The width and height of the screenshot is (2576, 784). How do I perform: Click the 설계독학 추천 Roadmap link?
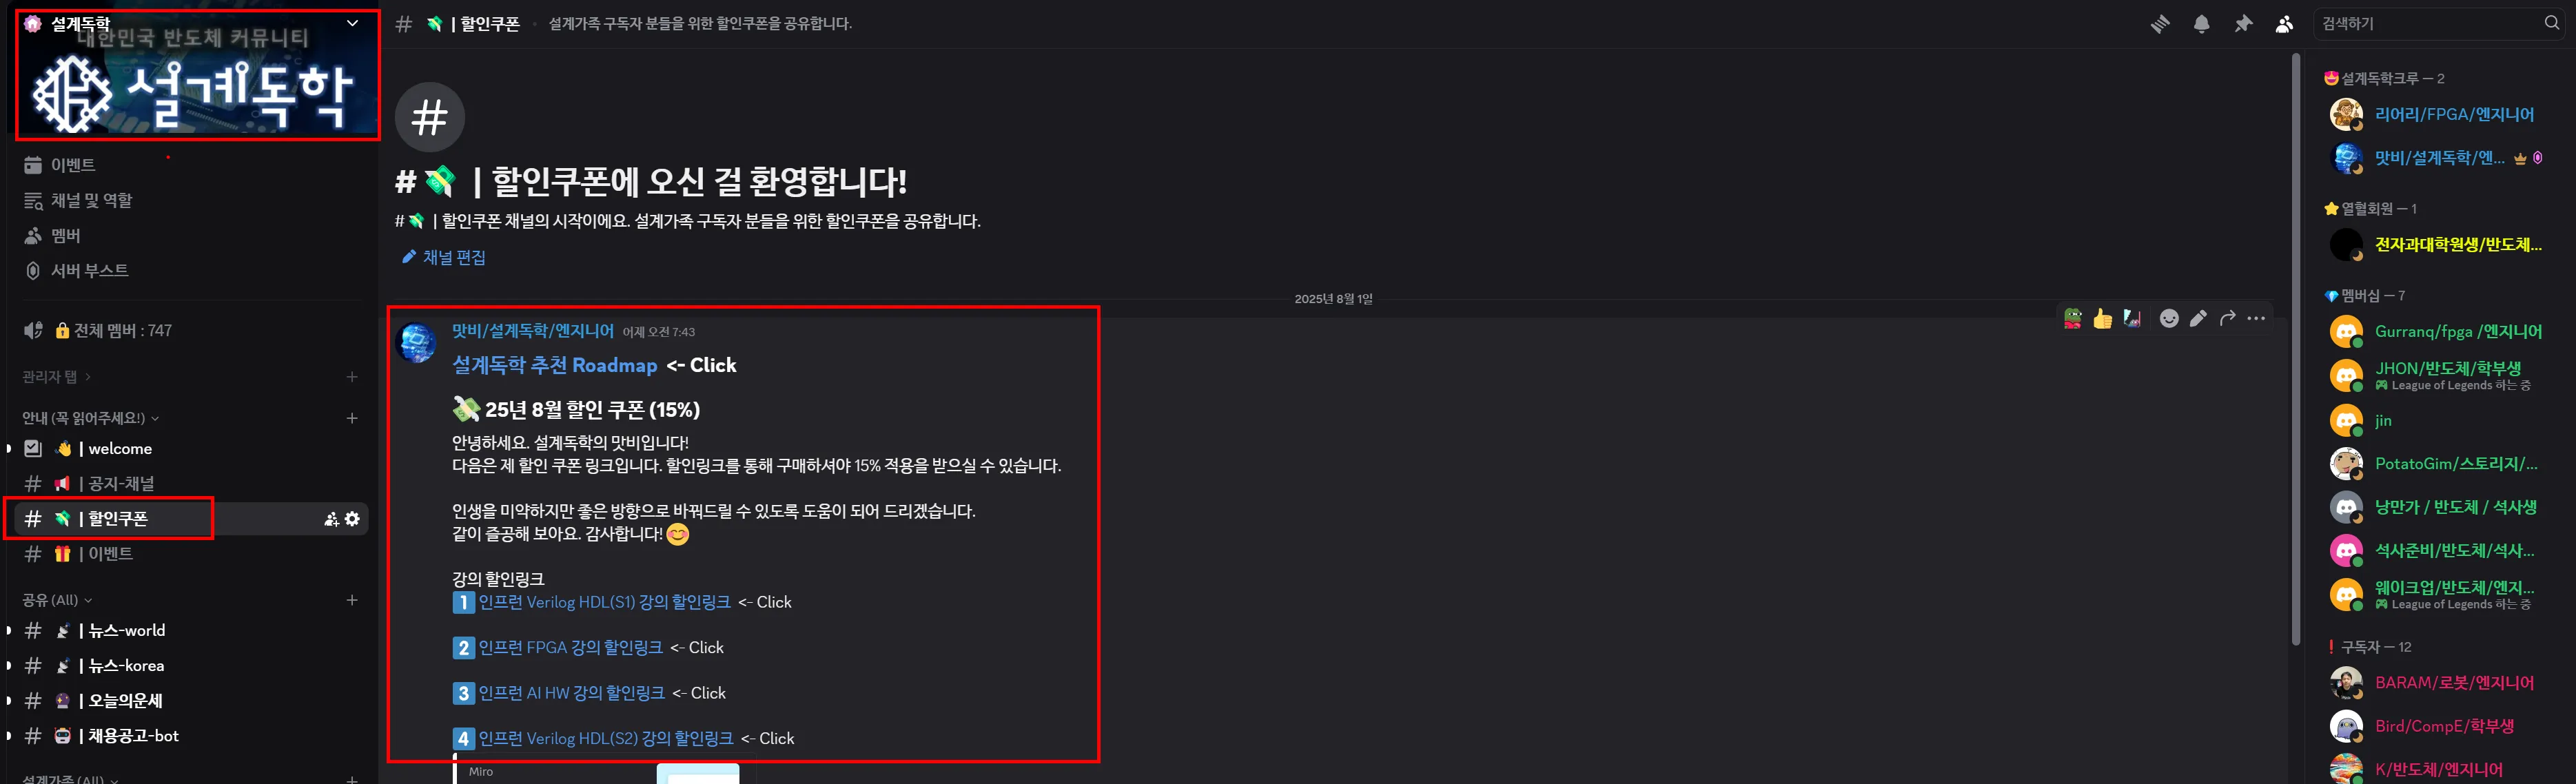(554, 366)
